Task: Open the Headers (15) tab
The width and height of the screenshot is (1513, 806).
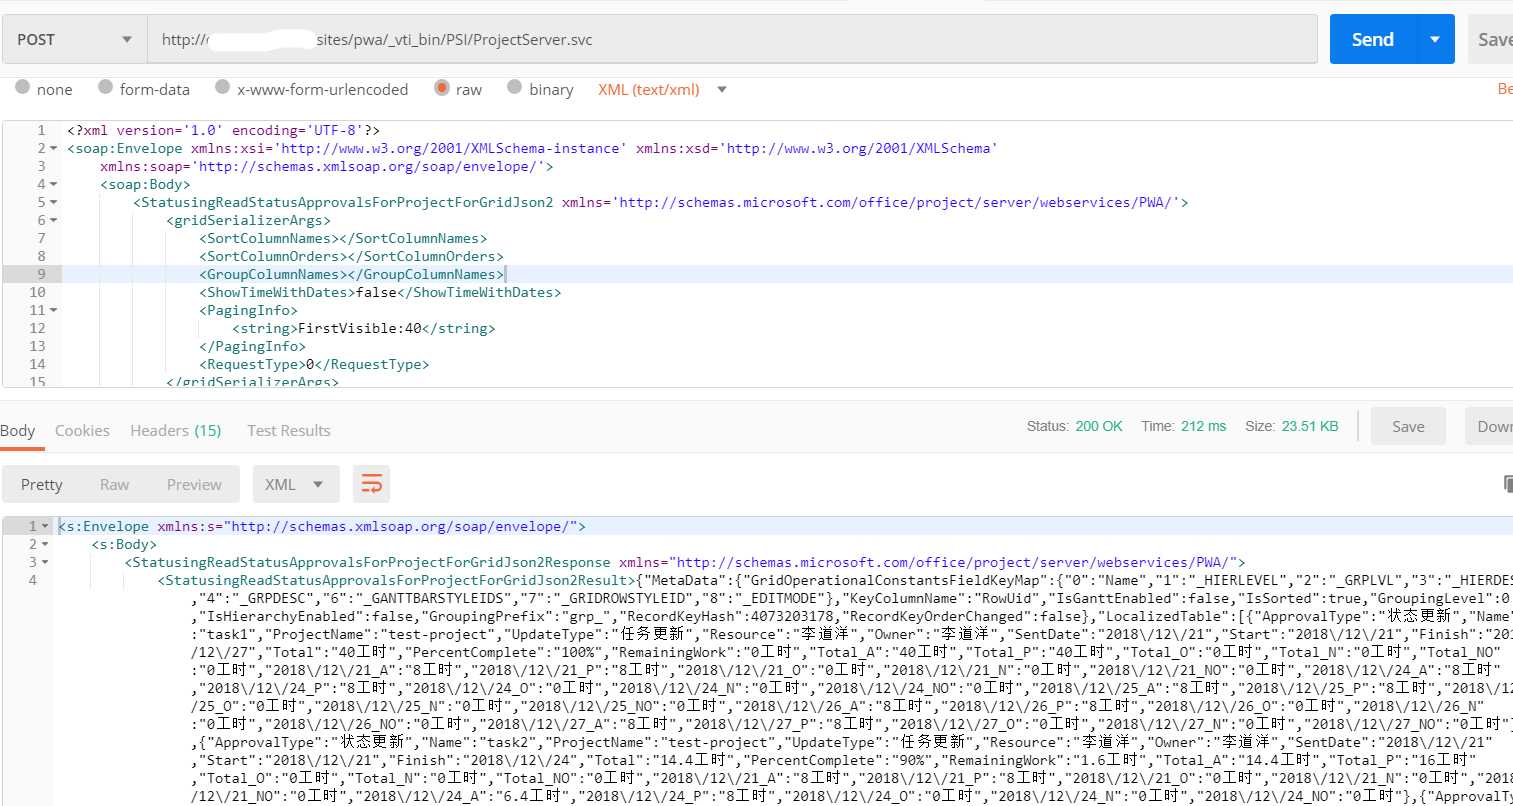Action: (x=176, y=430)
